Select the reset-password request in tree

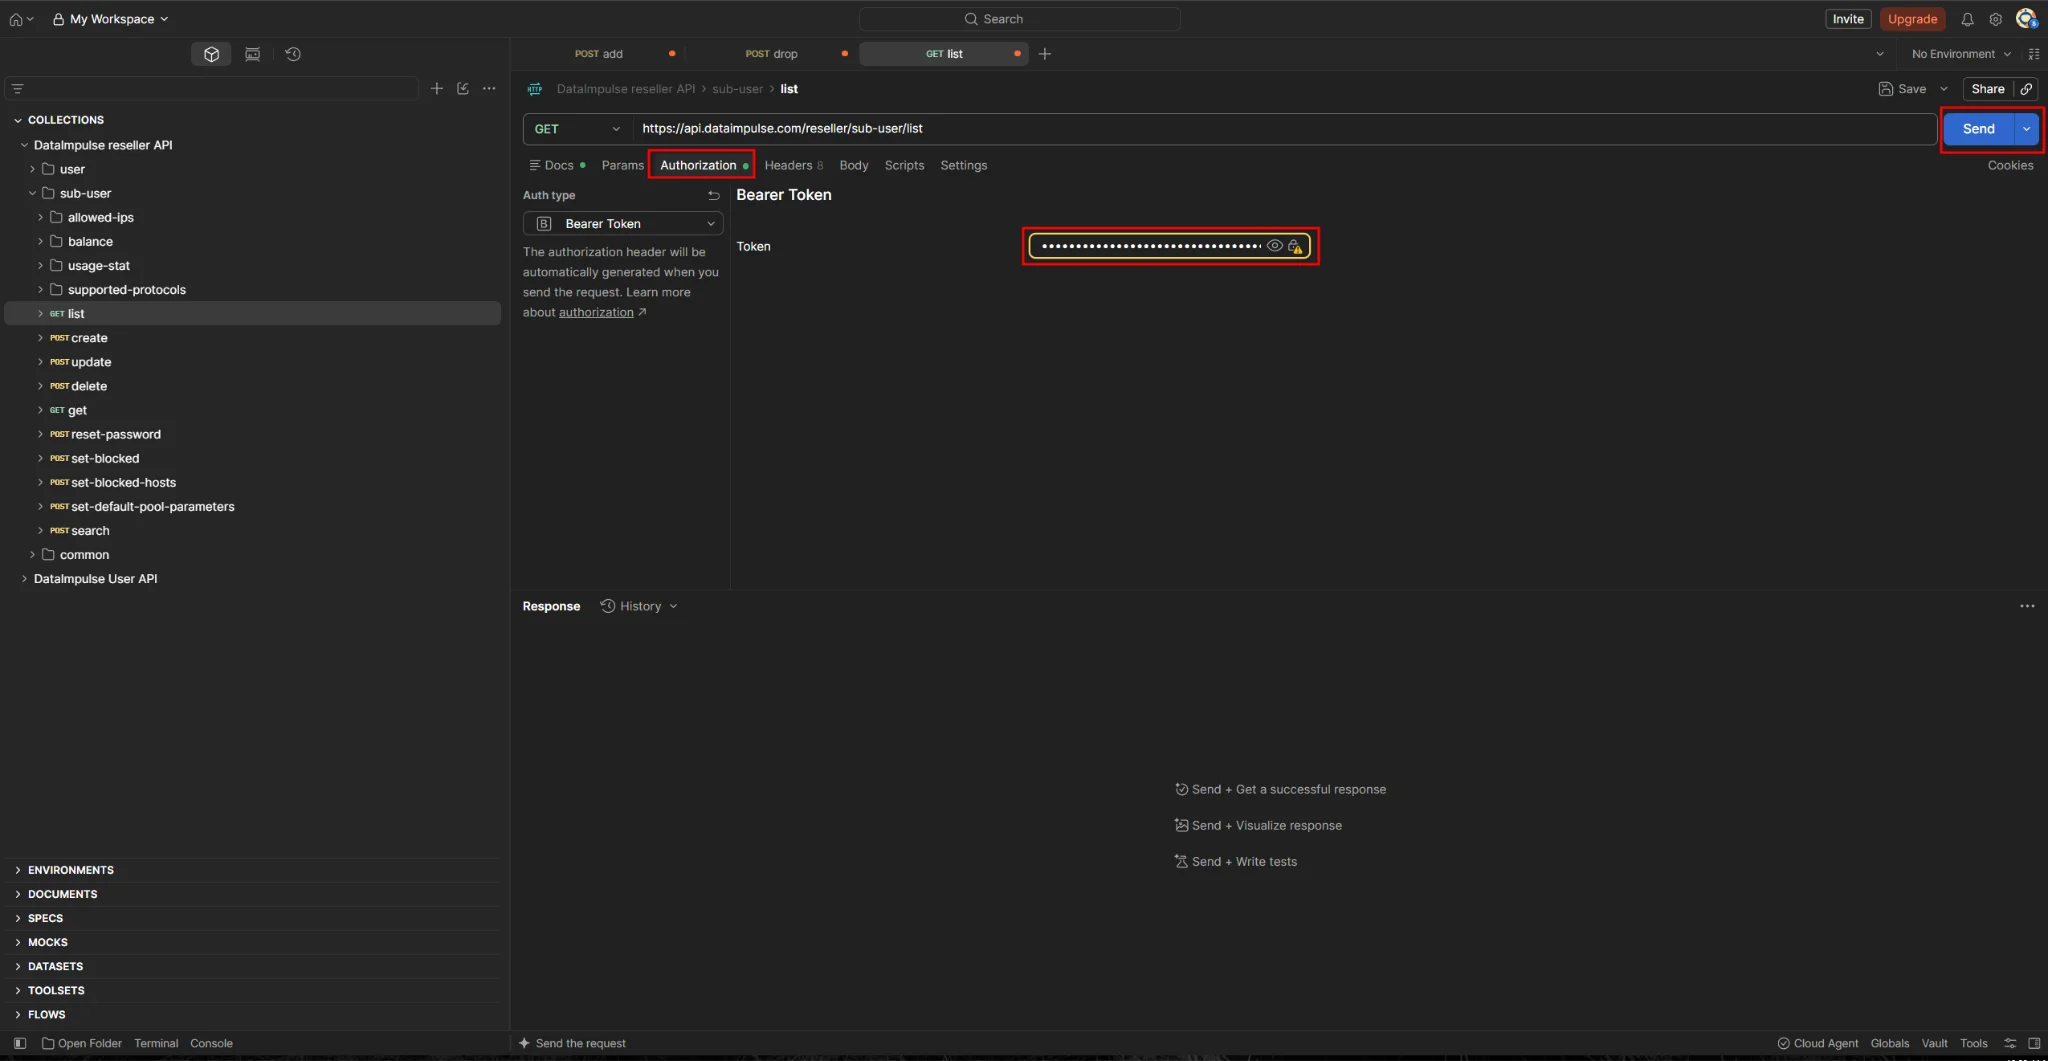pos(115,434)
